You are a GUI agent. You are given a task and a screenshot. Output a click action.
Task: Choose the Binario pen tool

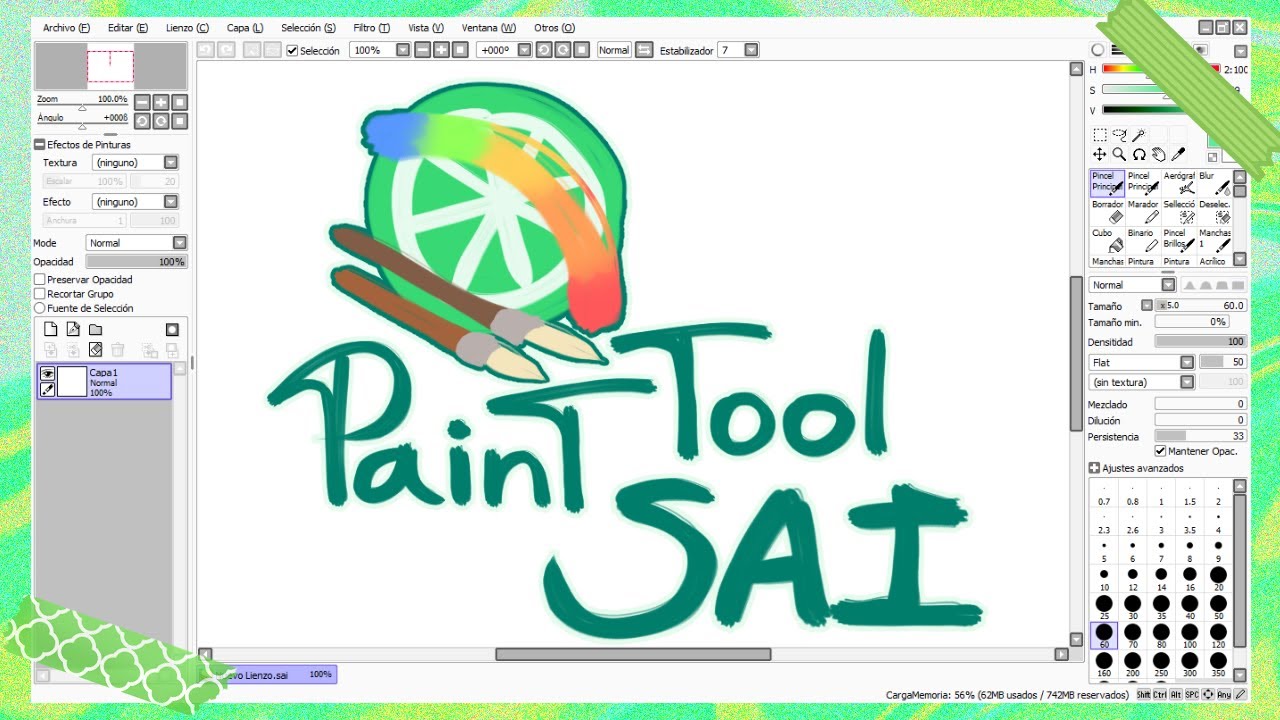pos(1143,240)
